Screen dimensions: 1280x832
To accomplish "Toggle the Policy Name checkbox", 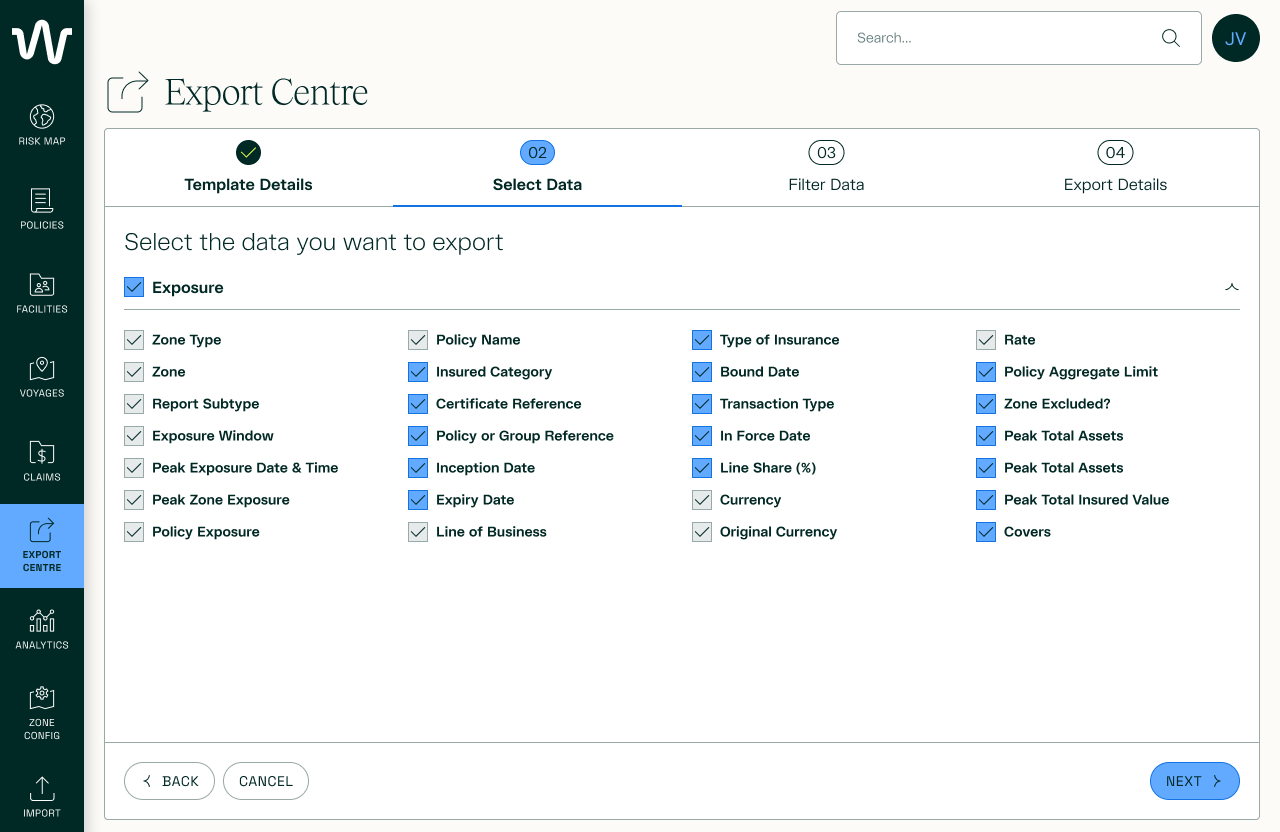I will [418, 340].
